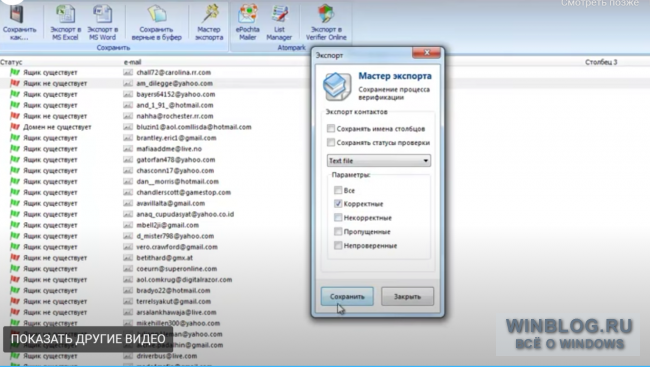The height and width of the screenshot is (367, 650).
Task: Check the 'Непроверенные' checkbox
Action: click(x=338, y=245)
